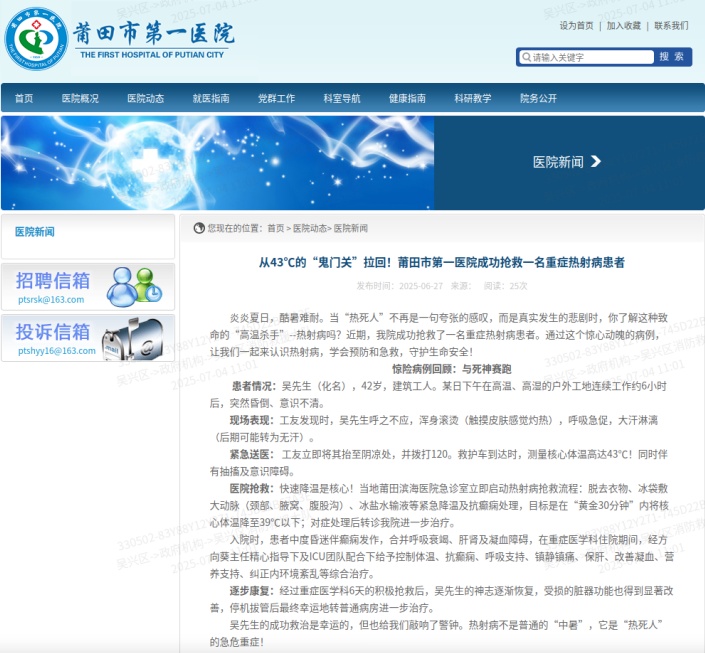705x653 pixels.
Task: Click the 投诉信箱 heading text
Action: tap(53, 332)
